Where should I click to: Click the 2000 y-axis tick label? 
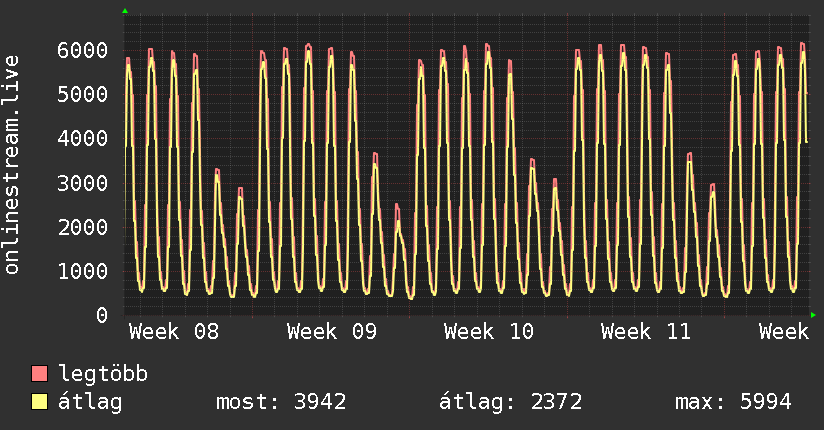tap(83, 228)
